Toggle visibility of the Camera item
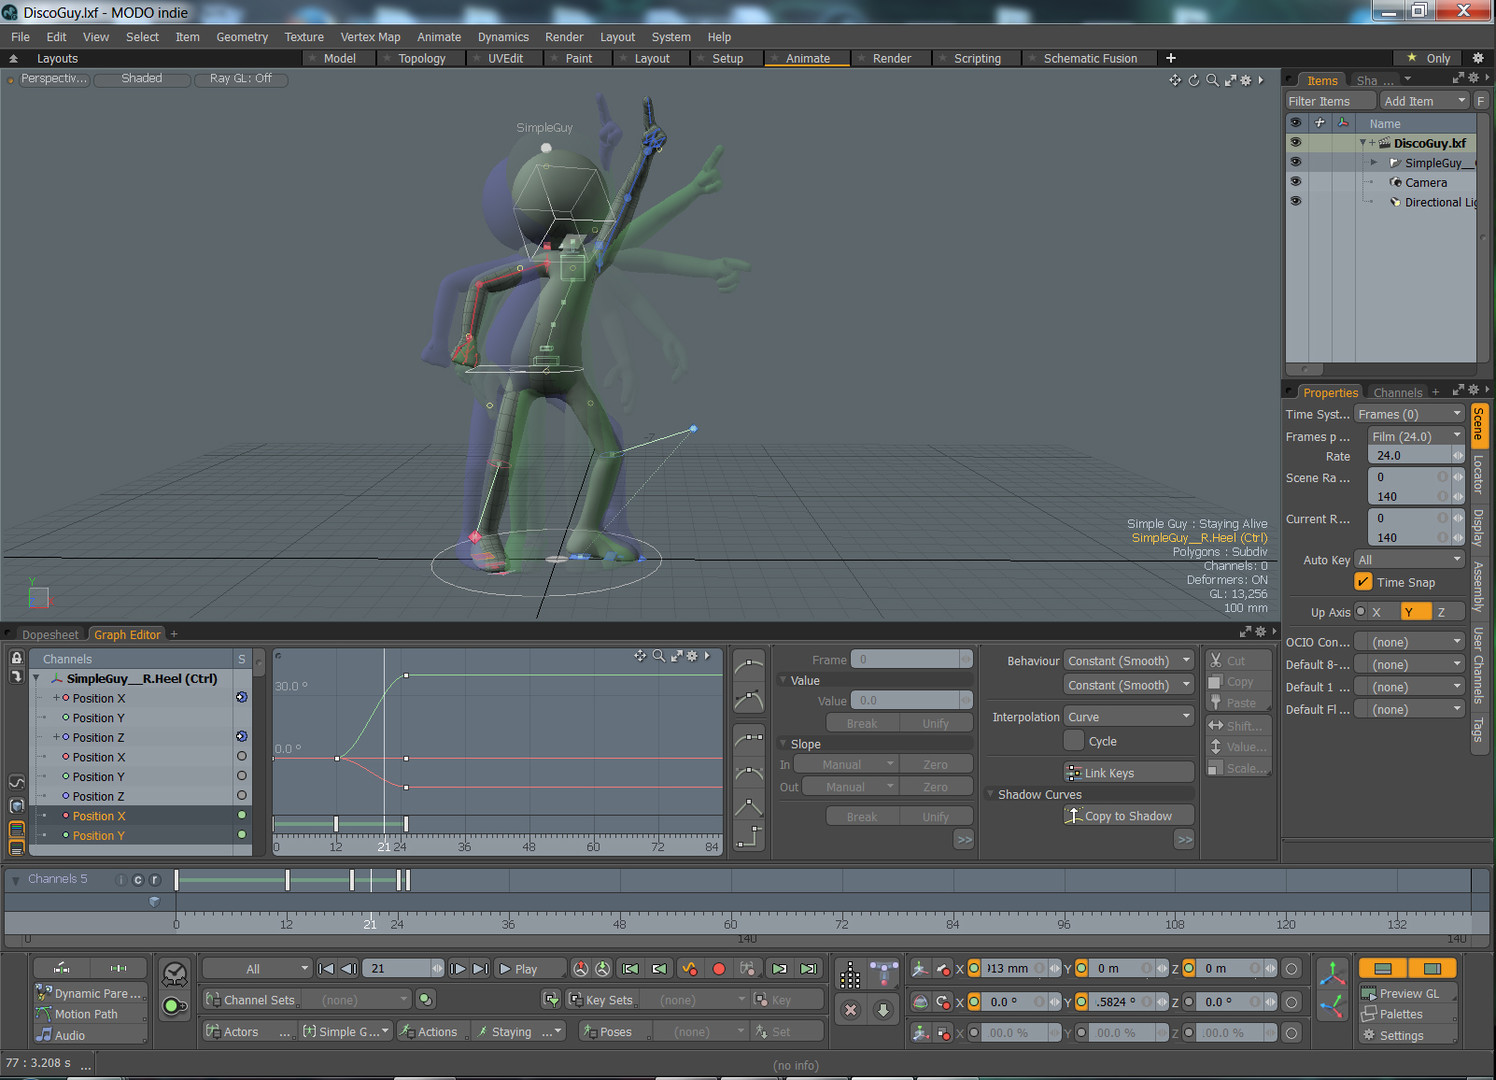The height and width of the screenshot is (1080, 1496). pyautogui.click(x=1295, y=182)
